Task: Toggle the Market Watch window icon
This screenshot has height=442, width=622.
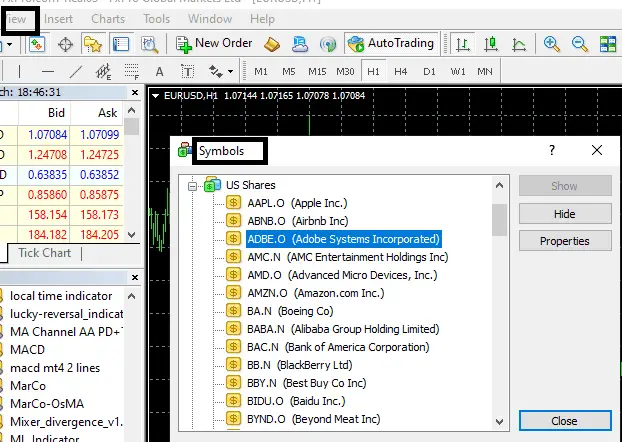Action: [x=37, y=44]
